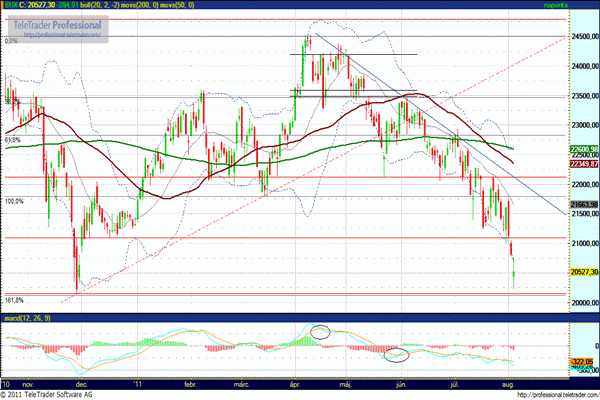Select the 100,0% Fibonacci level label
The image size is (600, 400).
(14, 201)
